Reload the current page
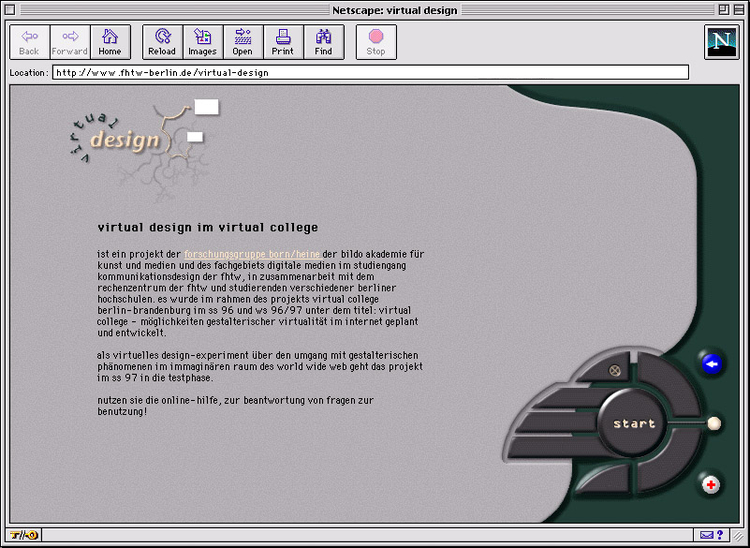 pyautogui.click(x=162, y=42)
